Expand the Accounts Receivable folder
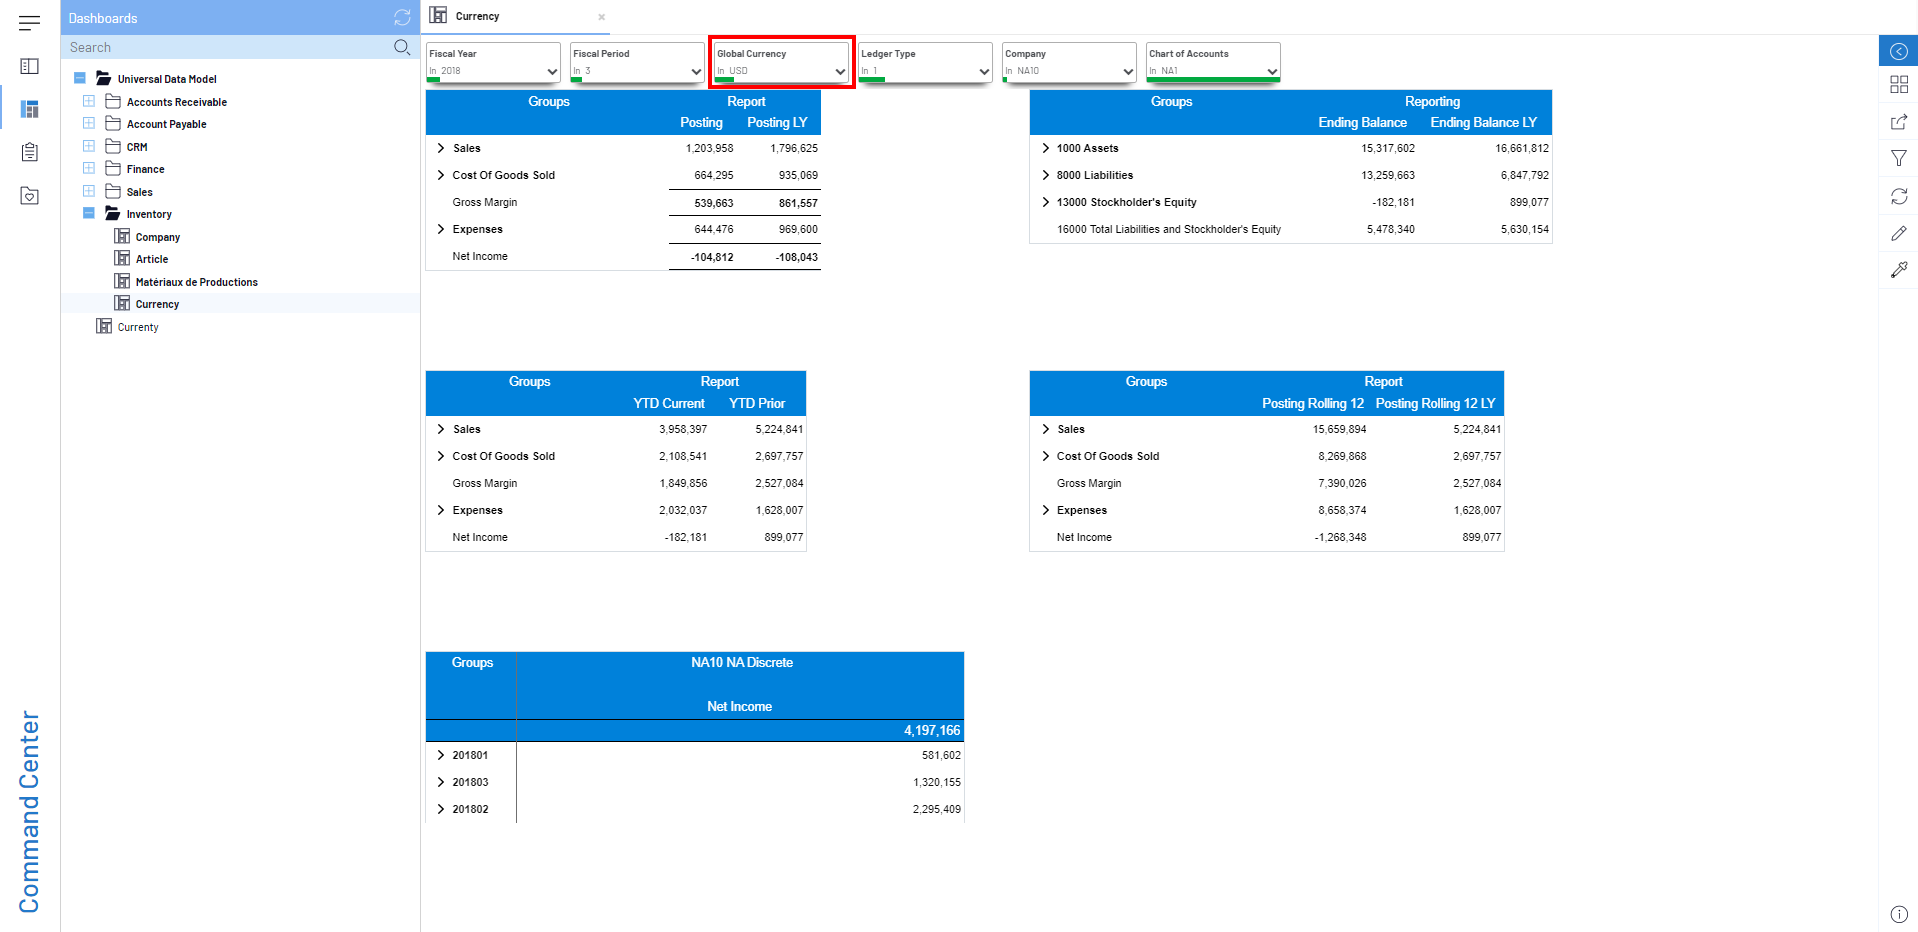The width and height of the screenshot is (1918, 932). (x=89, y=101)
